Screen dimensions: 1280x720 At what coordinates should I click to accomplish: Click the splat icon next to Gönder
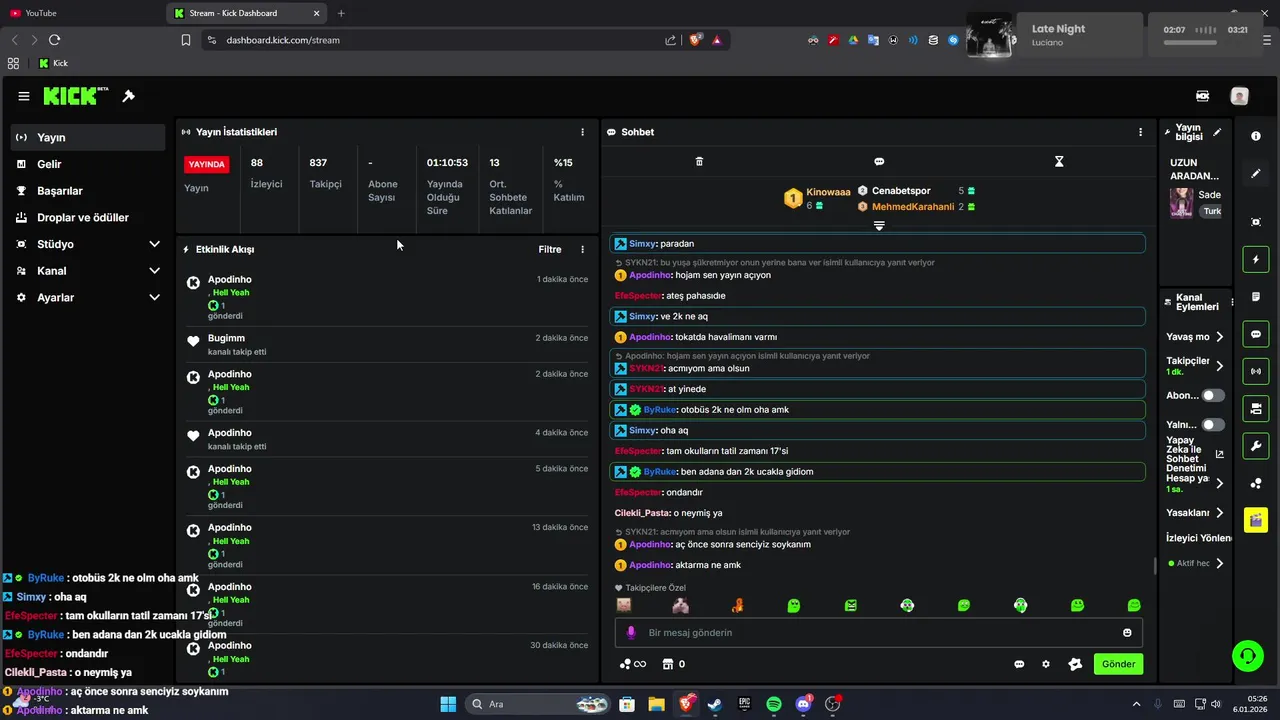tap(1075, 664)
